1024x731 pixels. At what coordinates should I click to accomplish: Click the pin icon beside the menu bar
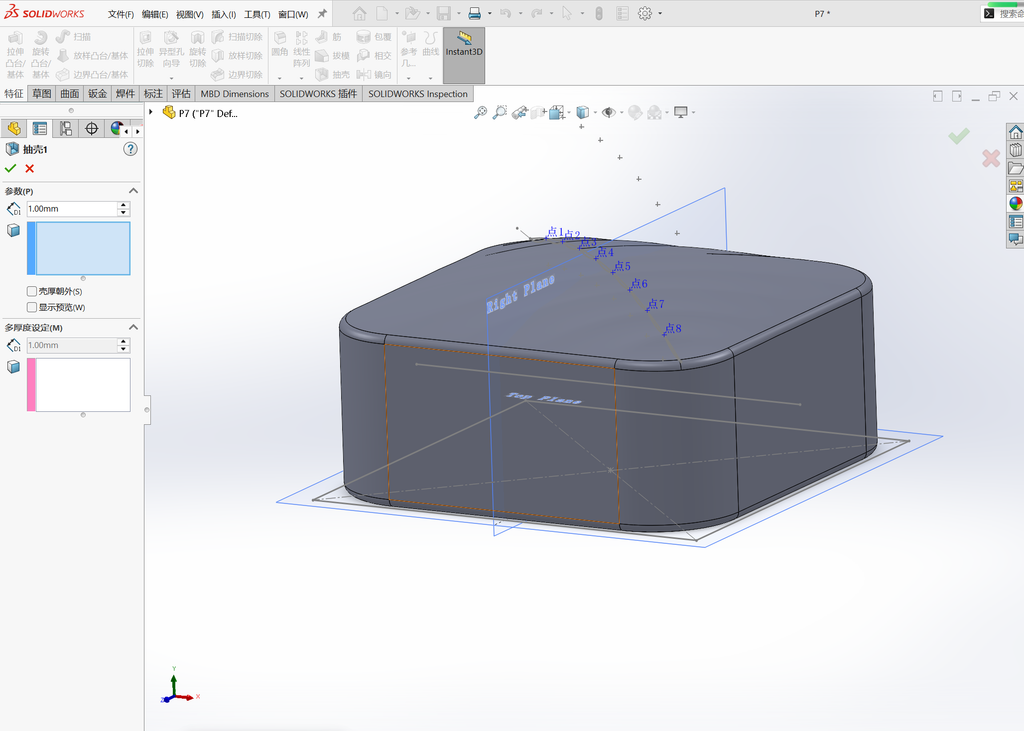coord(322,14)
